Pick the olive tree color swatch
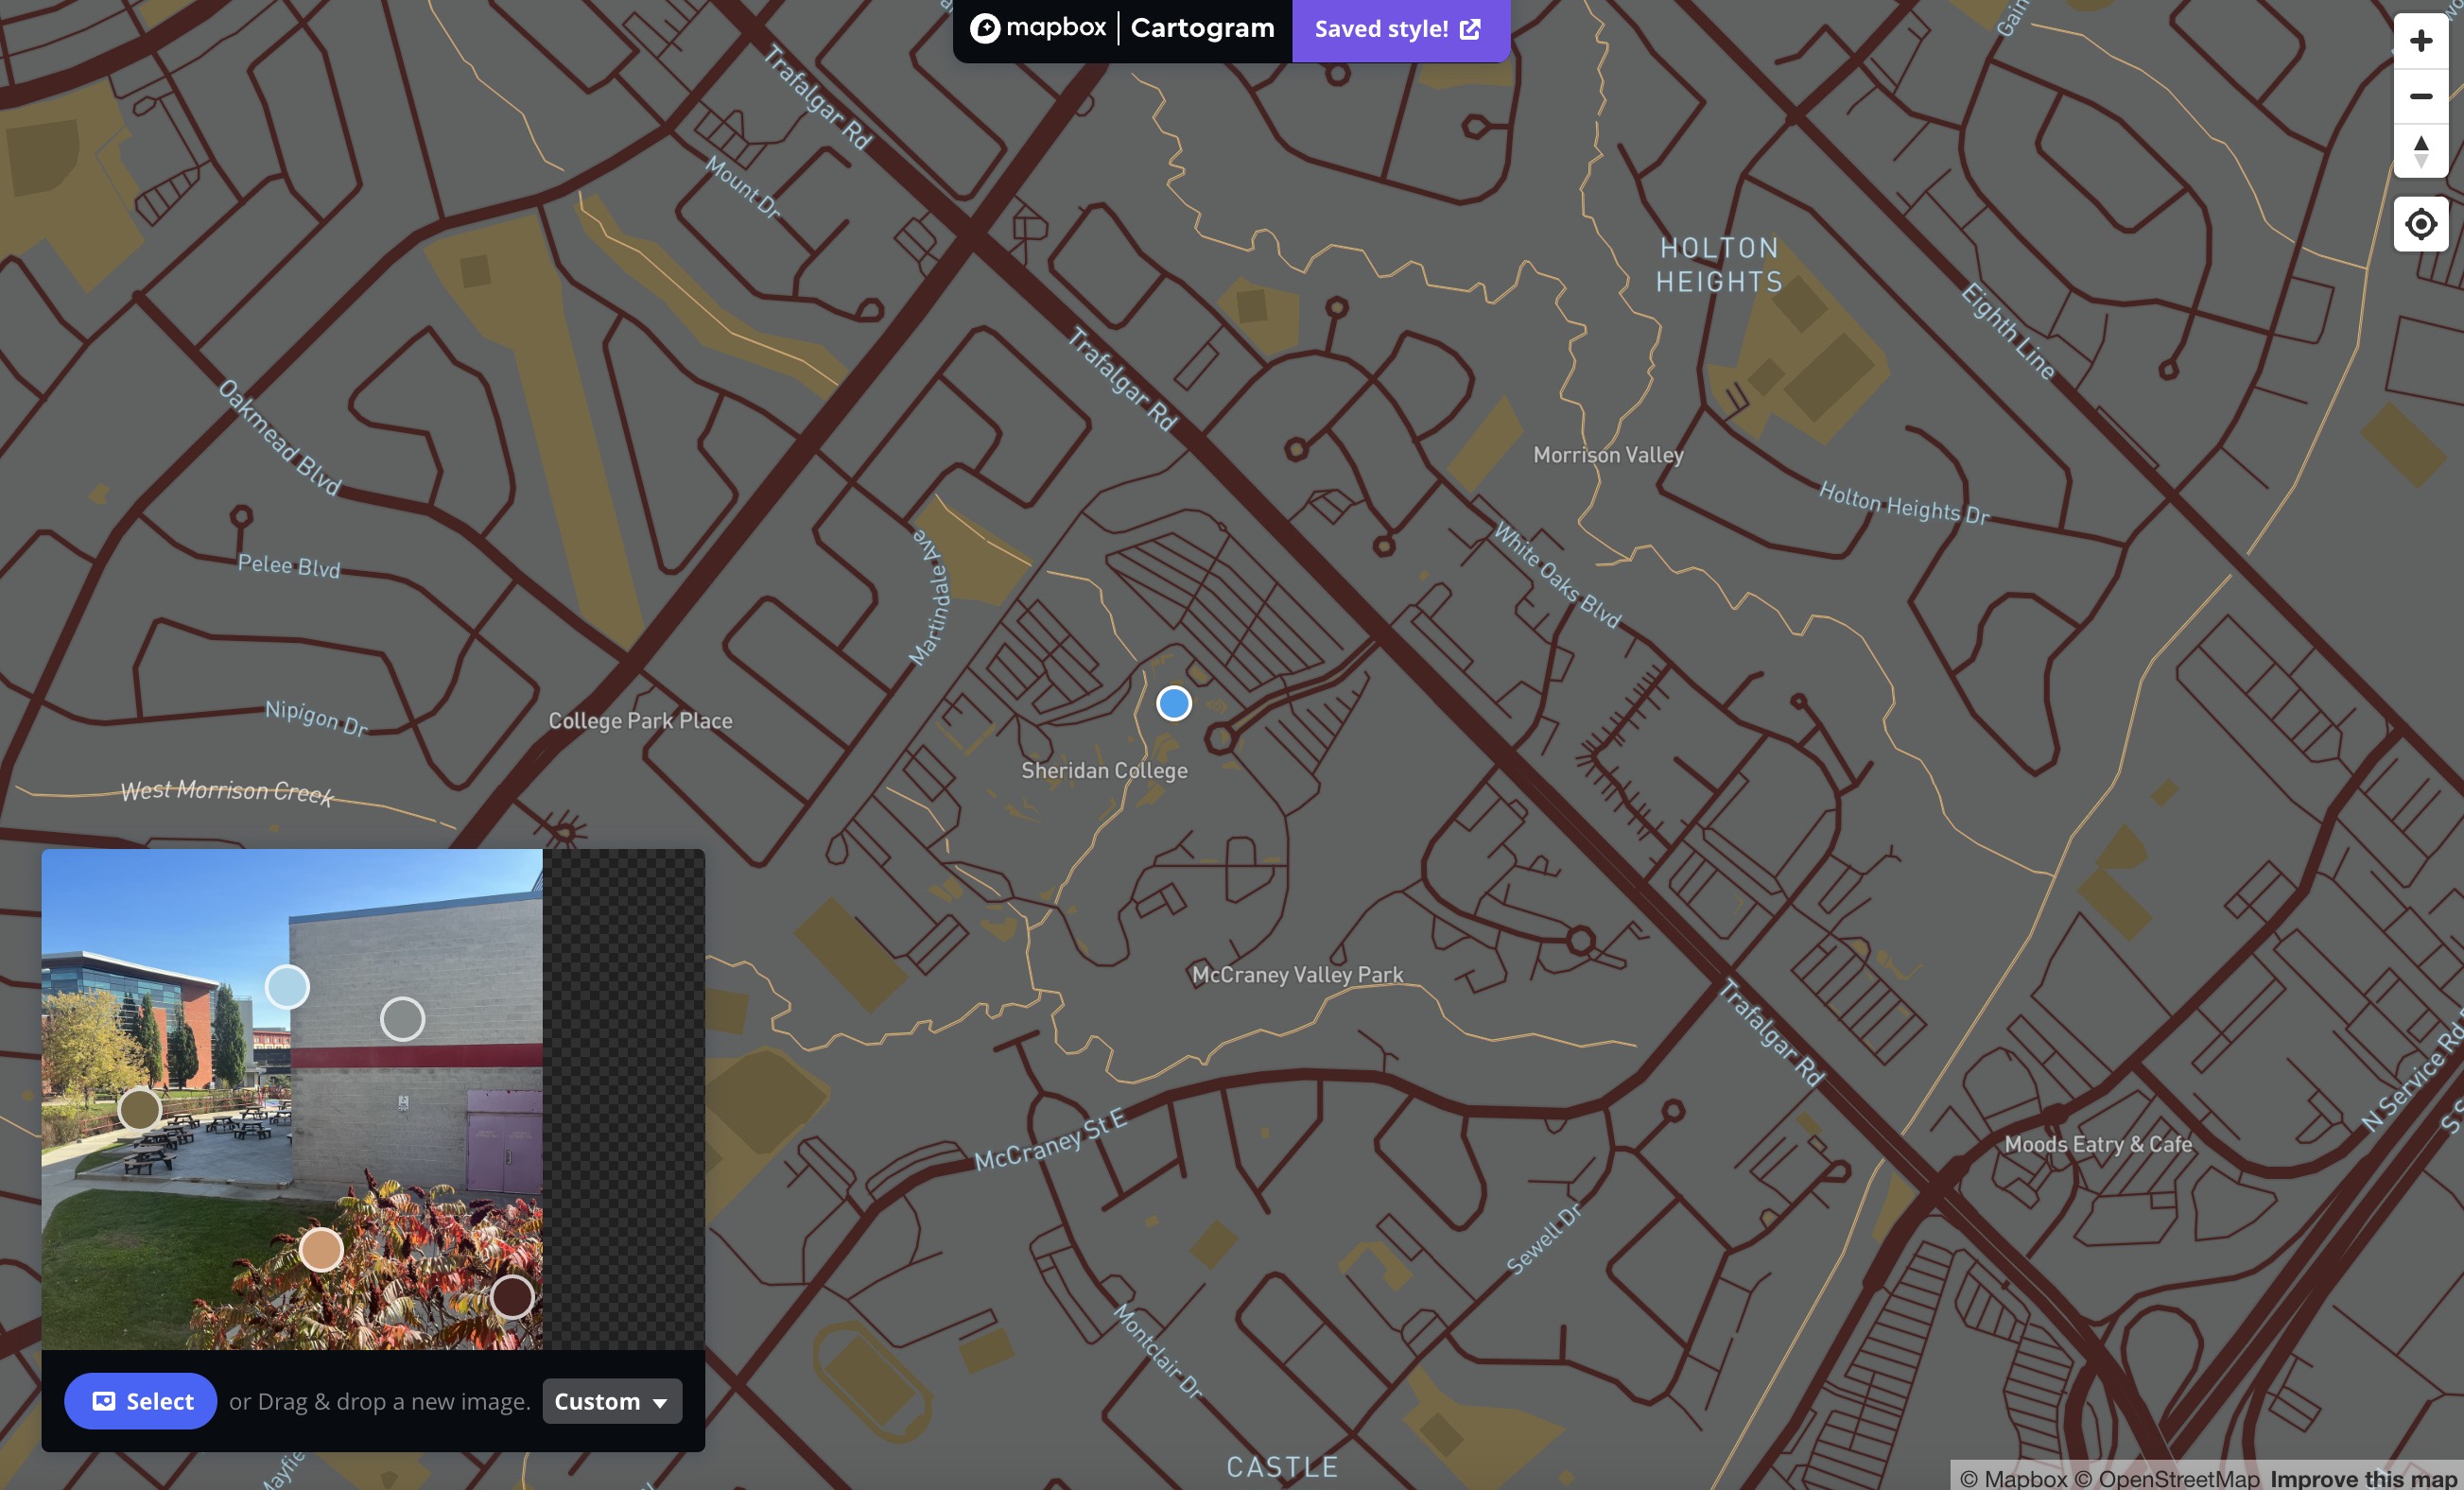This screenshot has width=2464, height=1490. click(x=139, y=1109)
